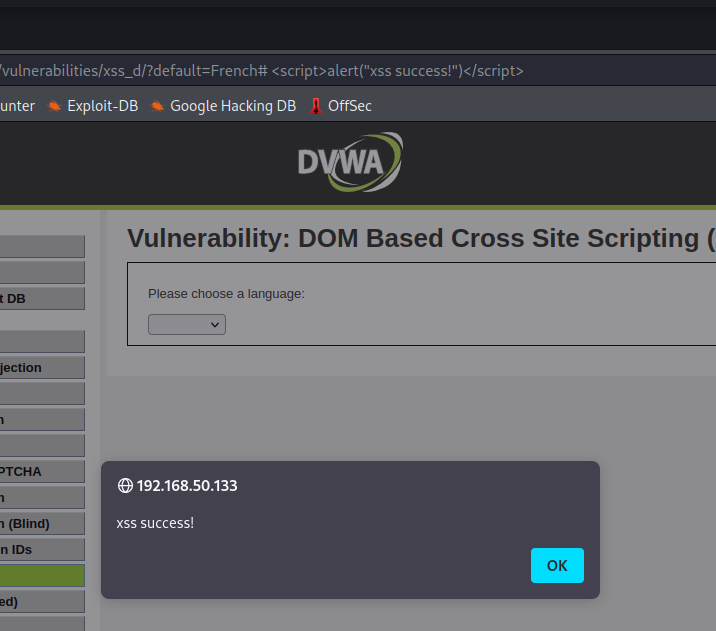Image resolution: width=716 pixels, height=631 pixels.
Task: Click the Exploit-DB bookmark icon
Action: [54, 106]
